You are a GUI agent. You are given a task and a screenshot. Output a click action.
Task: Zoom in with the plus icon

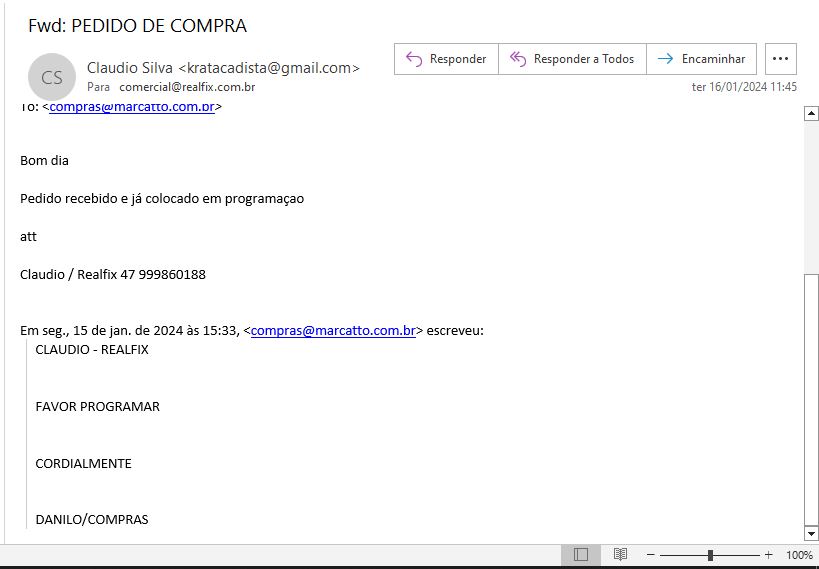pos(768,555)
